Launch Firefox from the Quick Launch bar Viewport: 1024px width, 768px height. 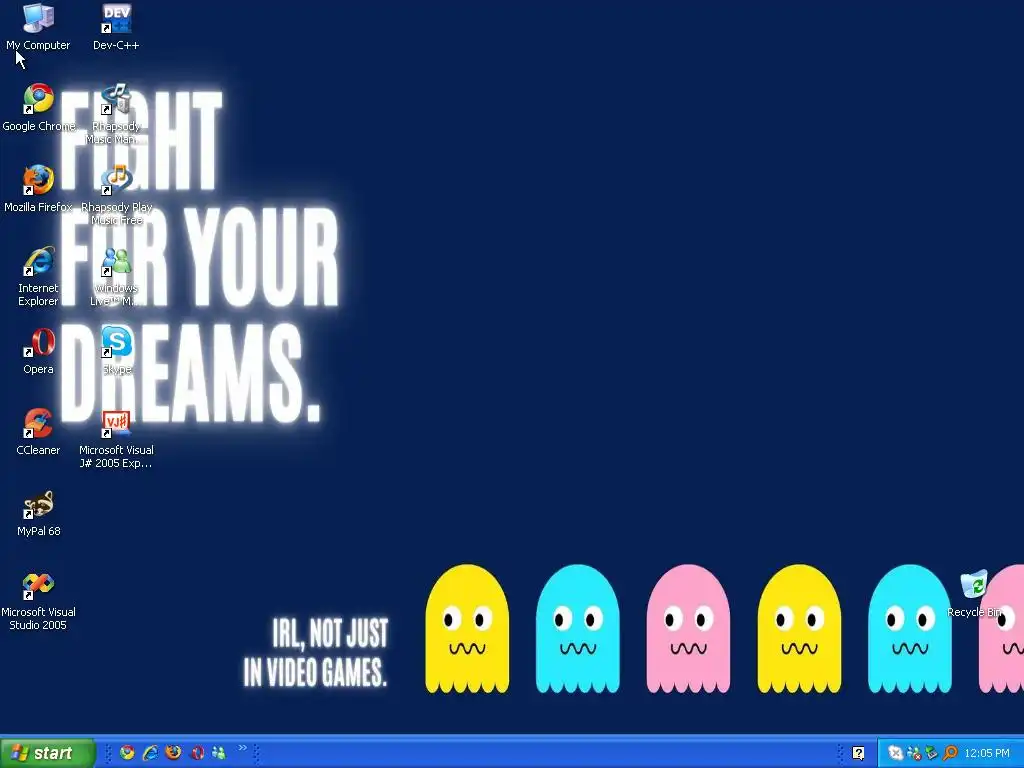click(x=173, y=753)
